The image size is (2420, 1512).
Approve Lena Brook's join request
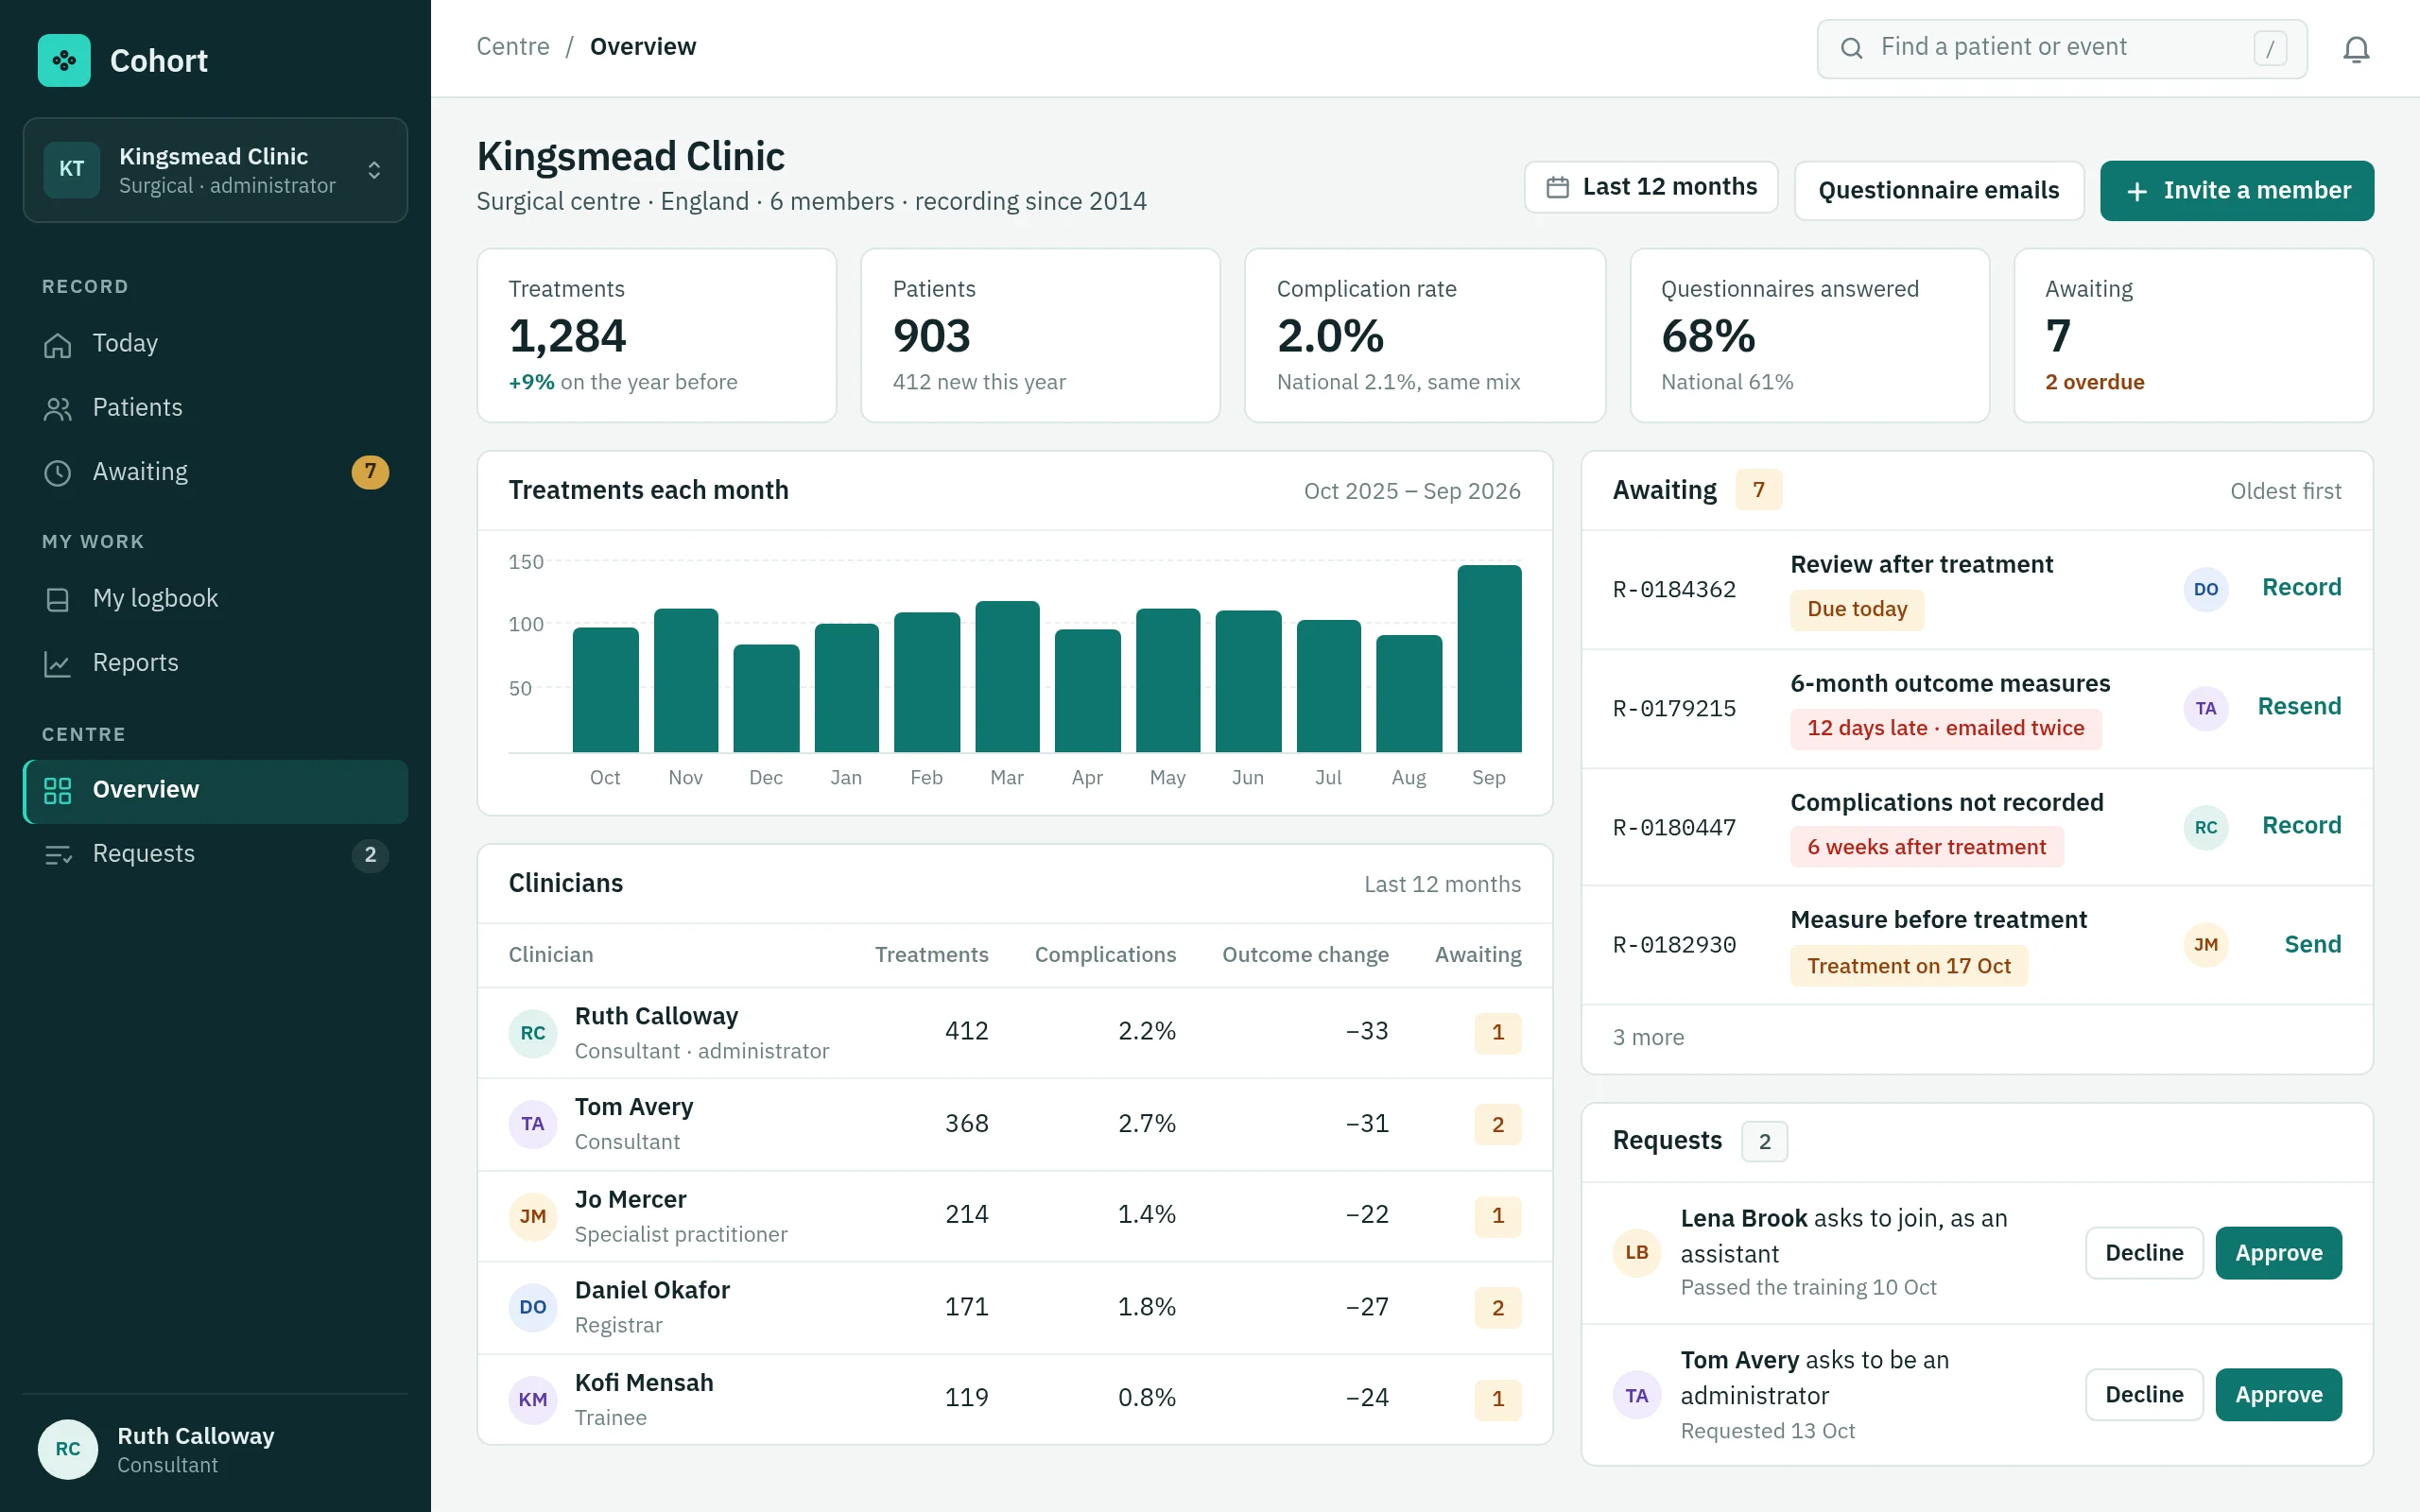[2278, 1253]
